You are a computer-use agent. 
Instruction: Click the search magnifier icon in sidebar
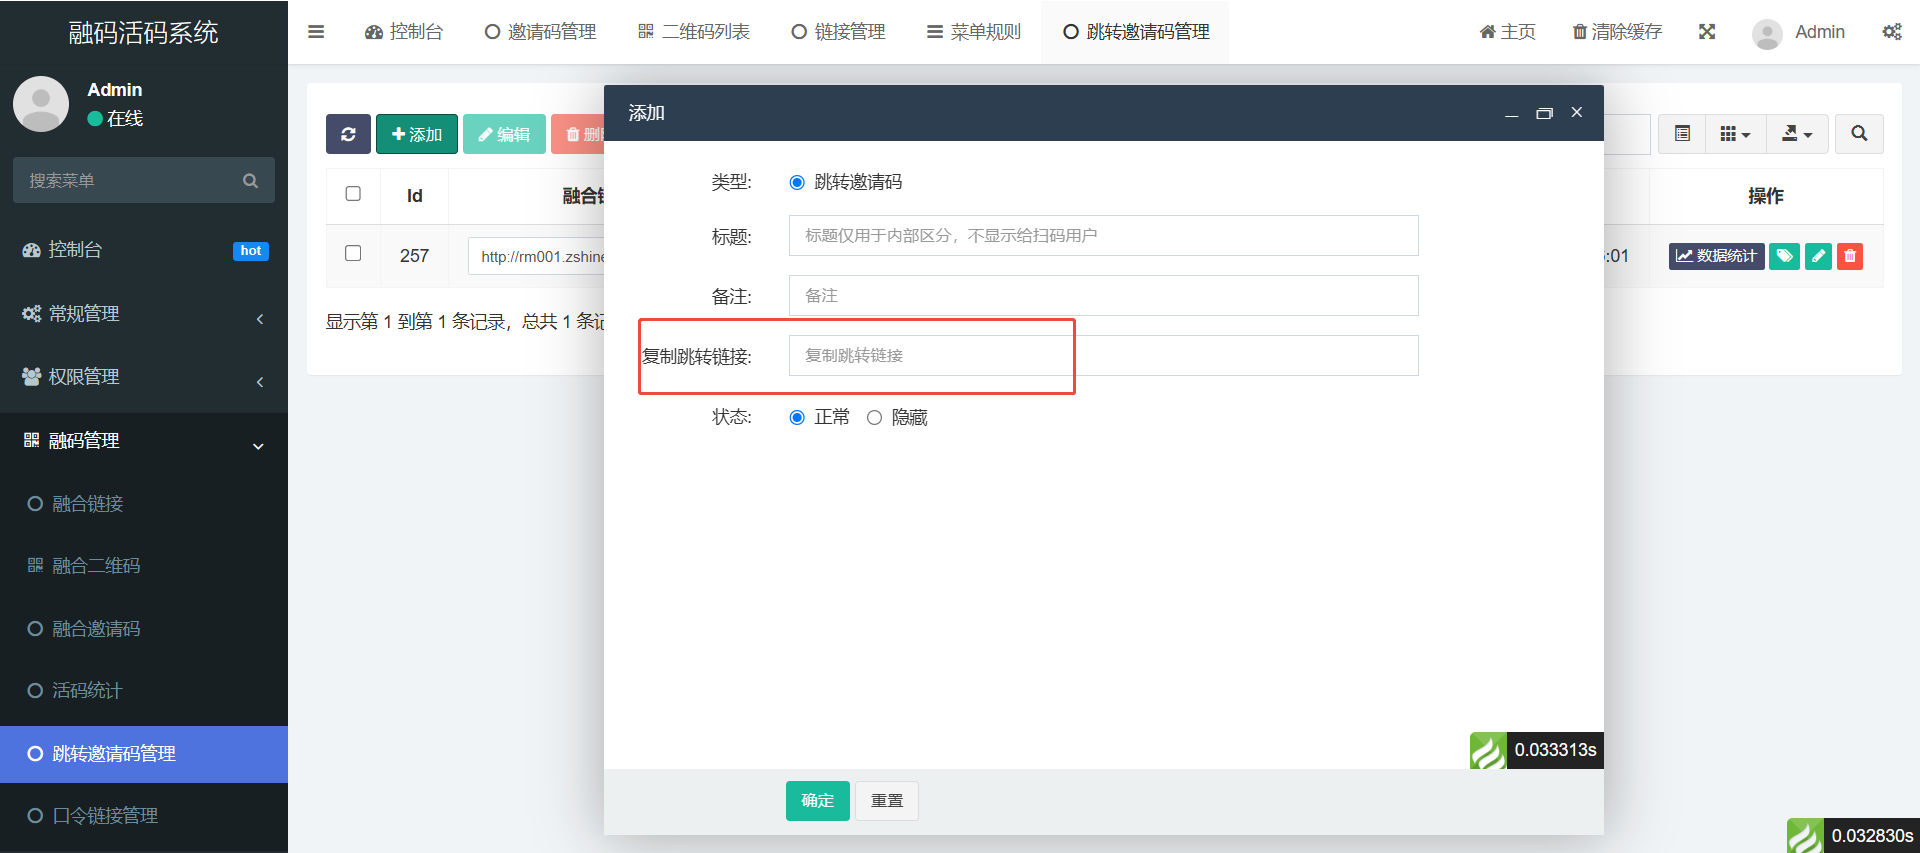251,181
